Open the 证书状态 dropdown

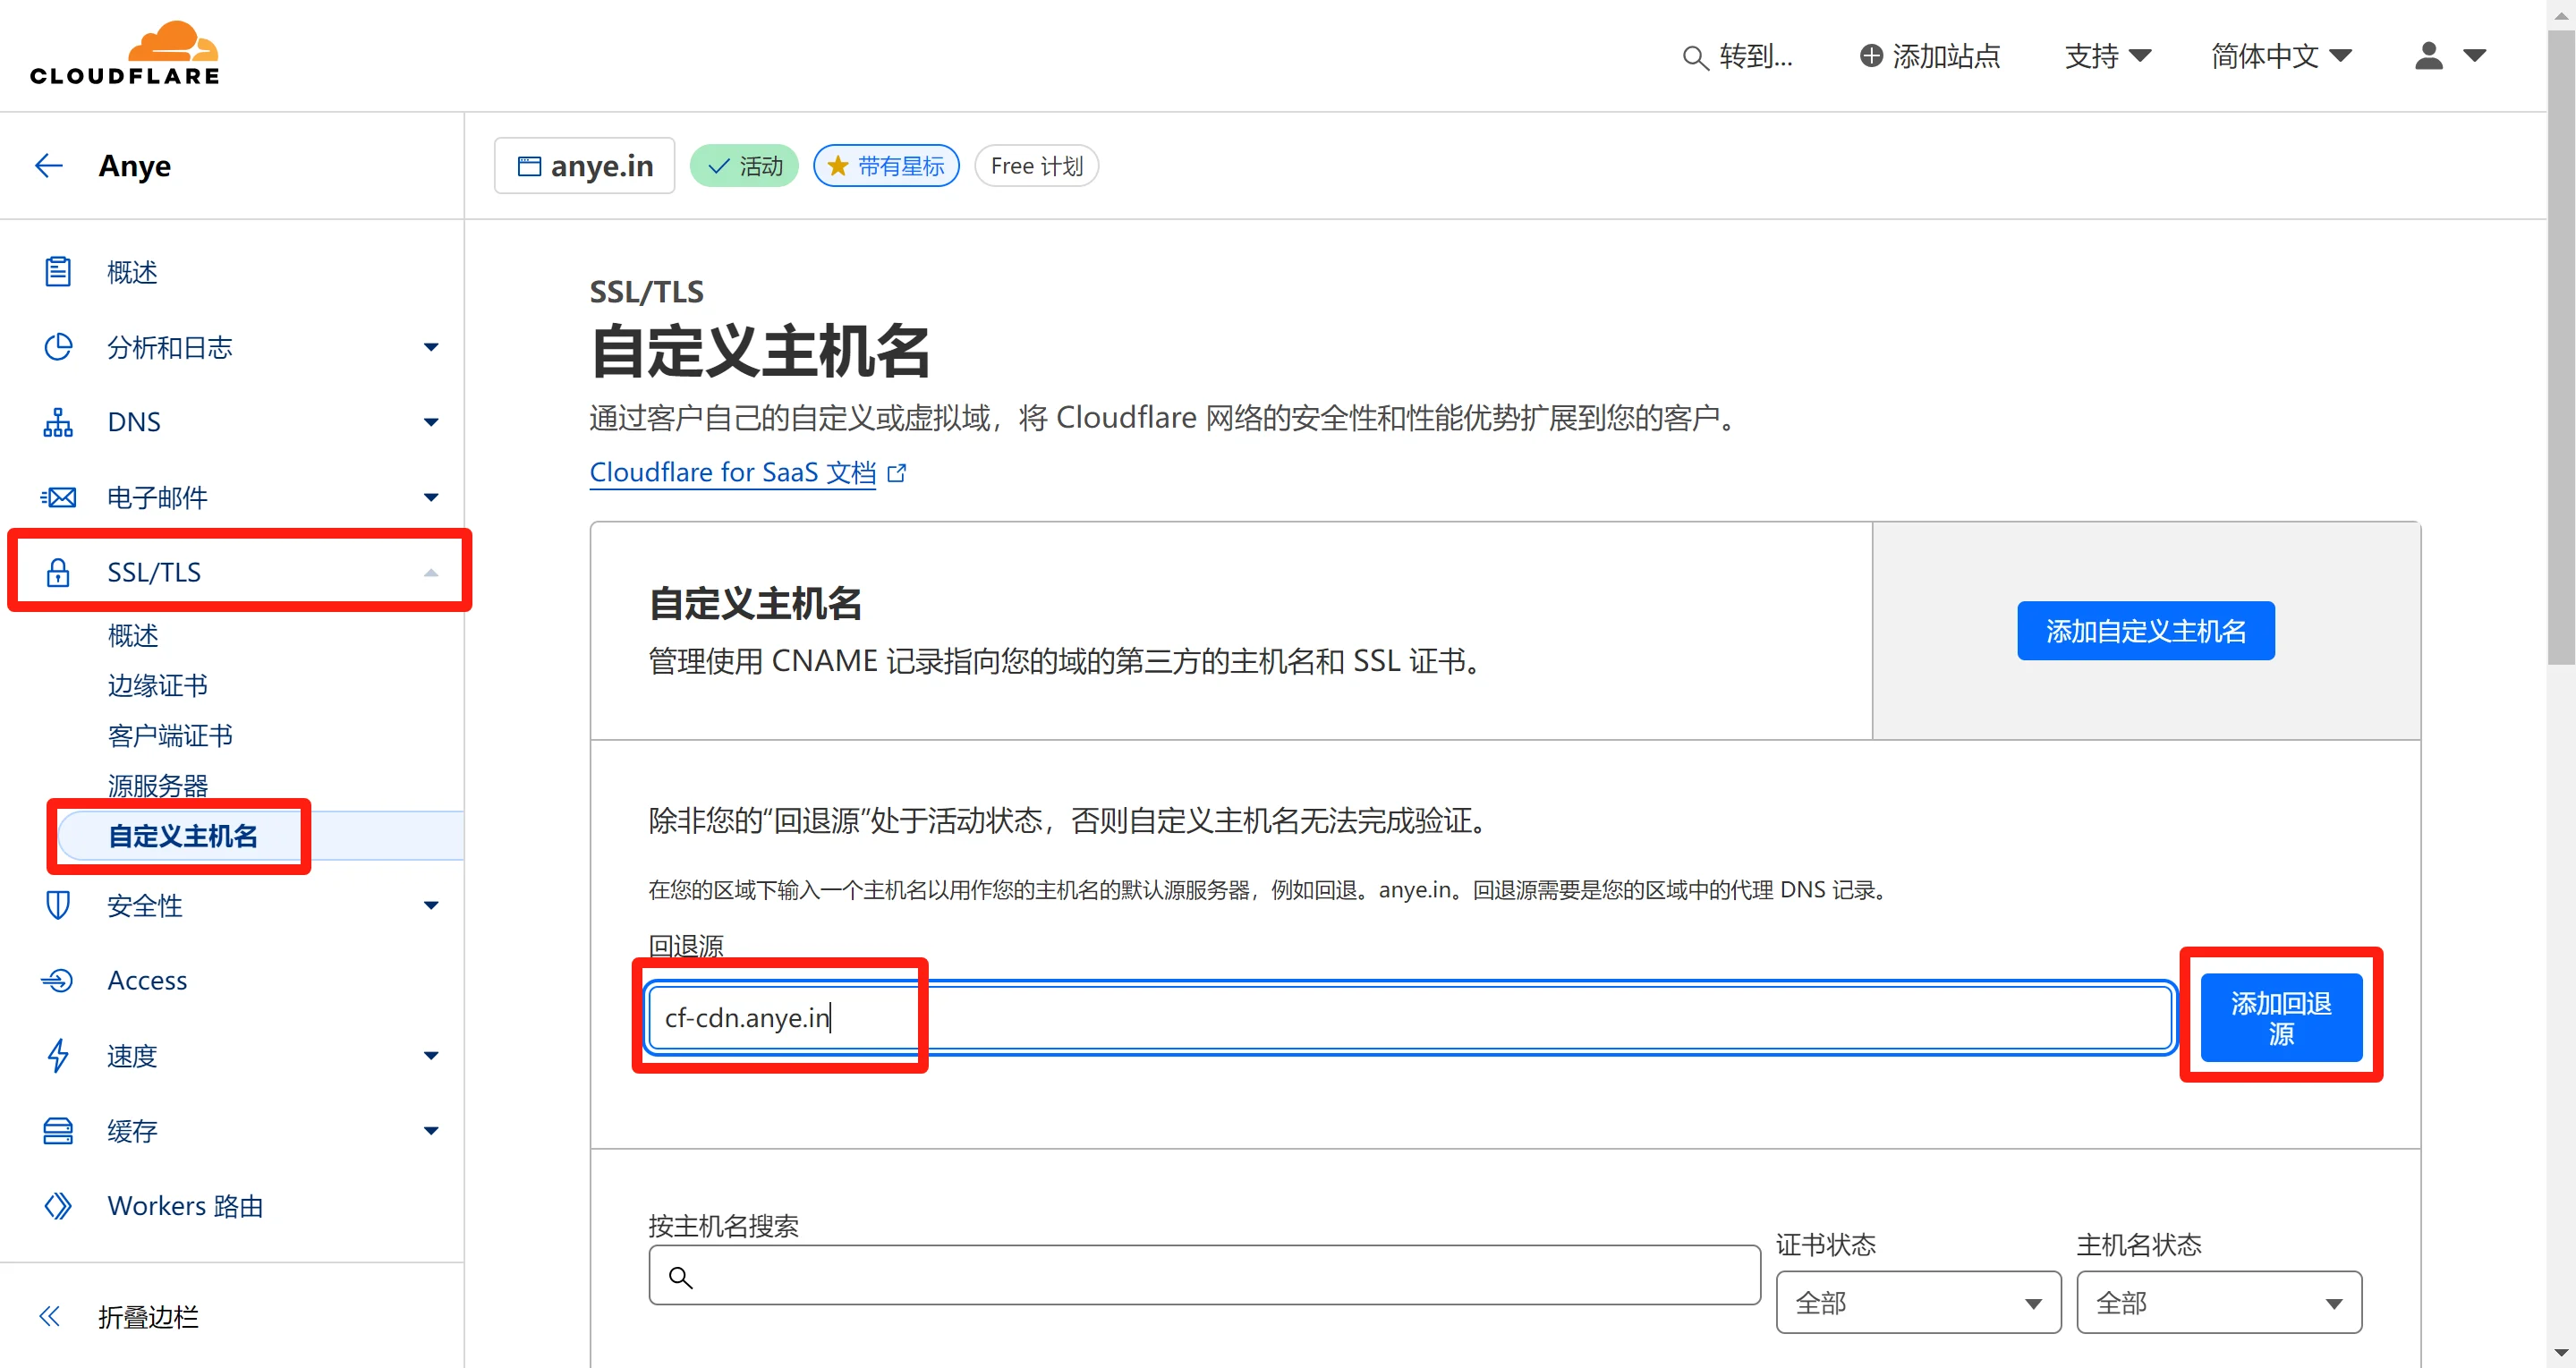[1917, 1302]
